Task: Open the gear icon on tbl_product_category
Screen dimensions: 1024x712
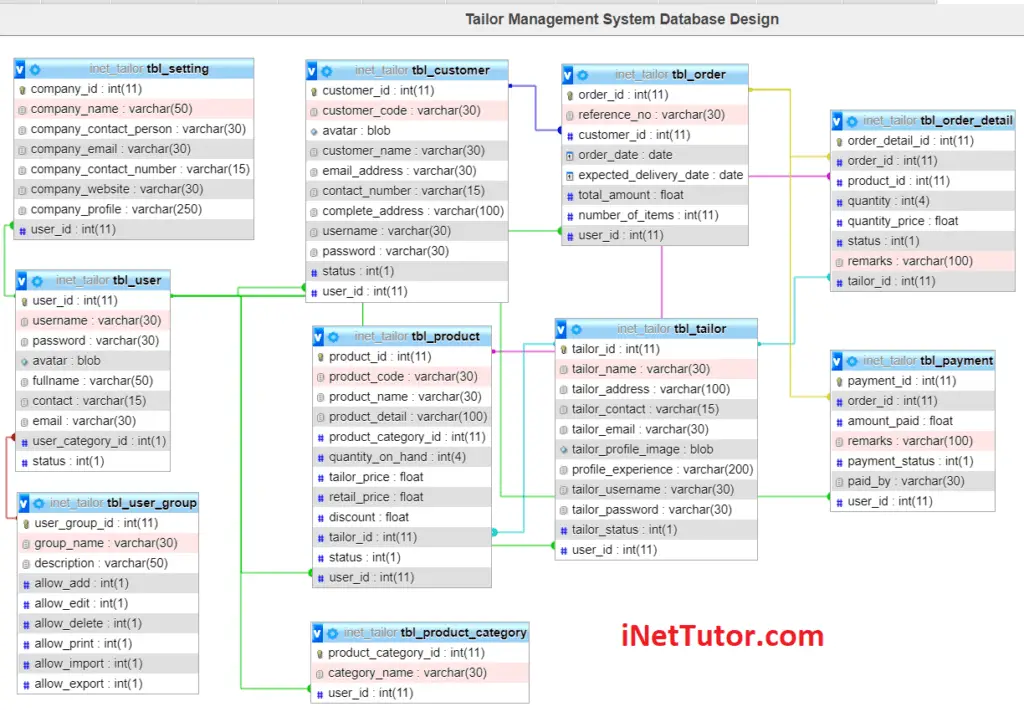Action: (x=335, y=632)
